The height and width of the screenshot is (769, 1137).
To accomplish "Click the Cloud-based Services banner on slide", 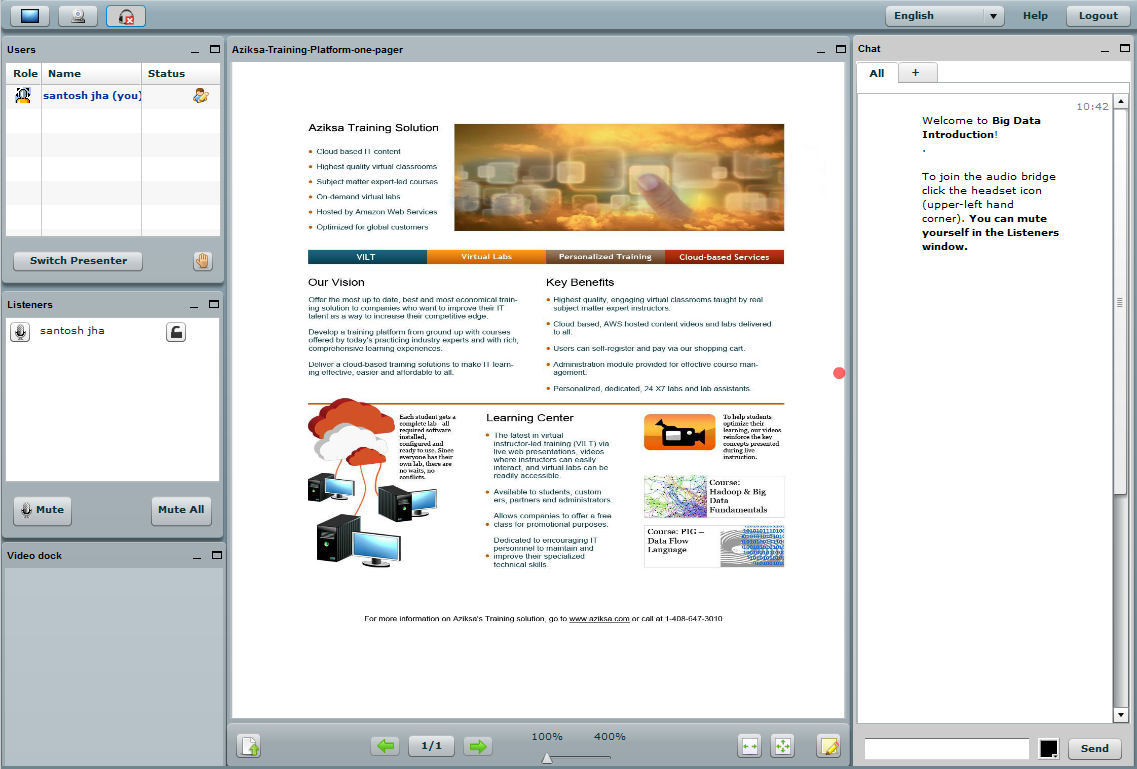I will 724,257.
